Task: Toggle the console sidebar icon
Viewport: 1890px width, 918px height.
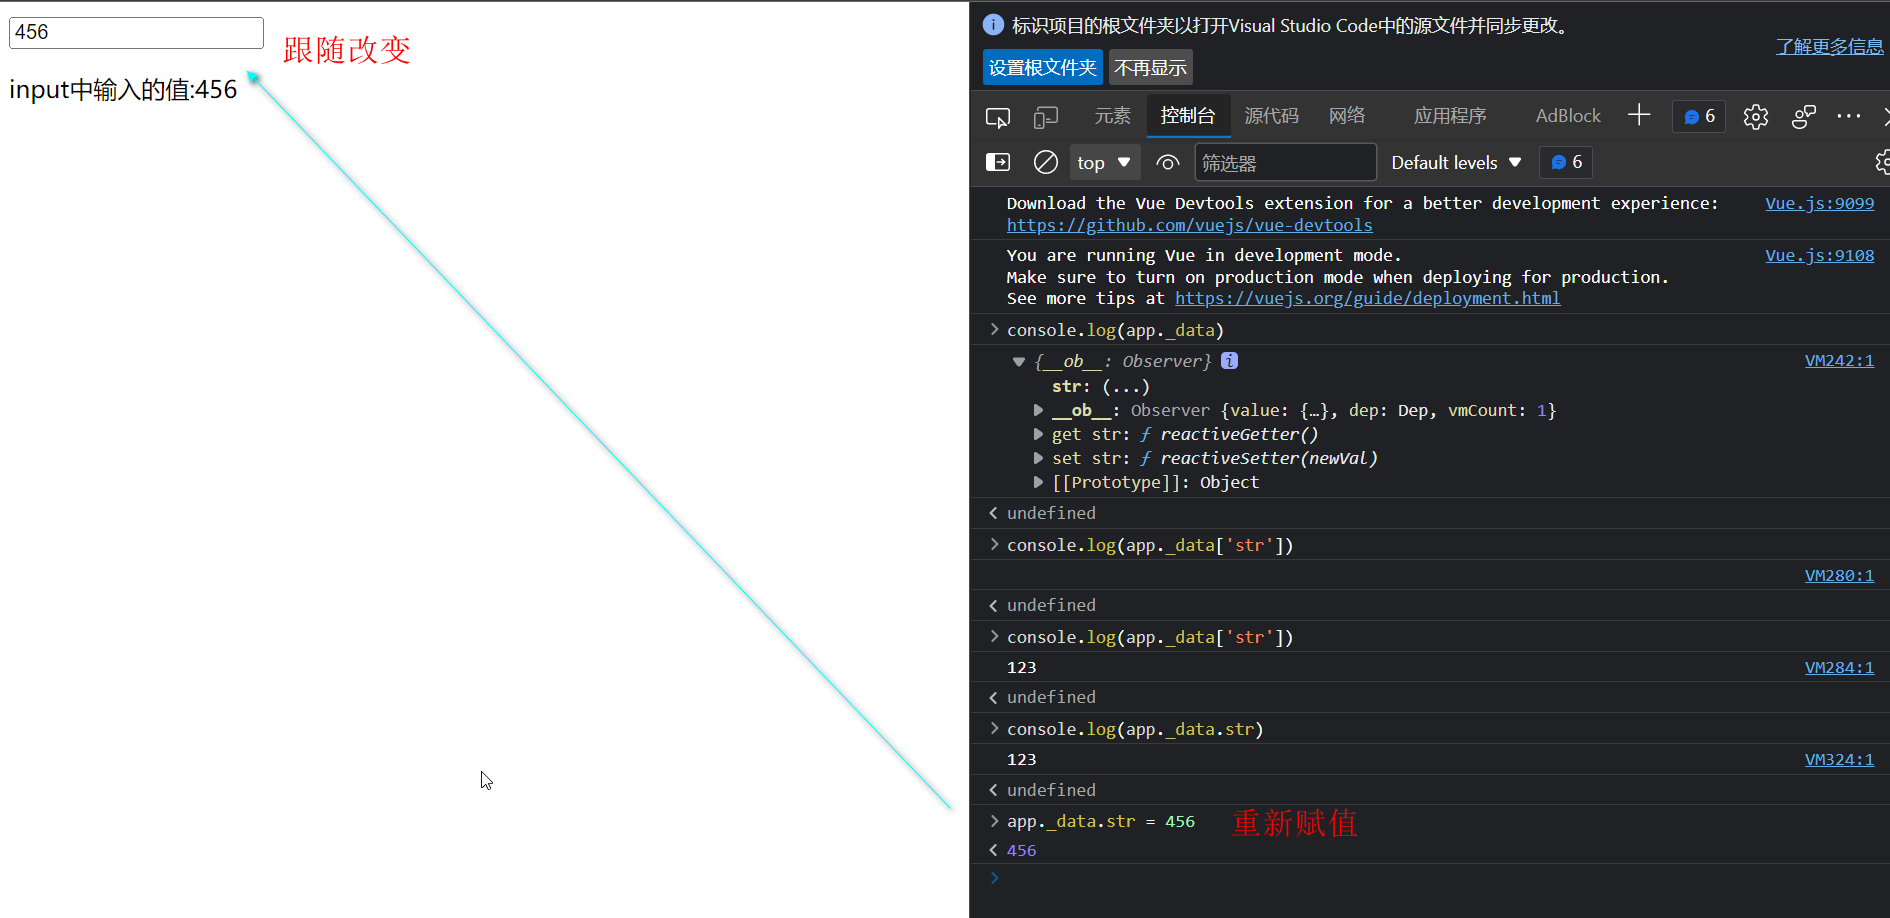Action: click(998, 162)
